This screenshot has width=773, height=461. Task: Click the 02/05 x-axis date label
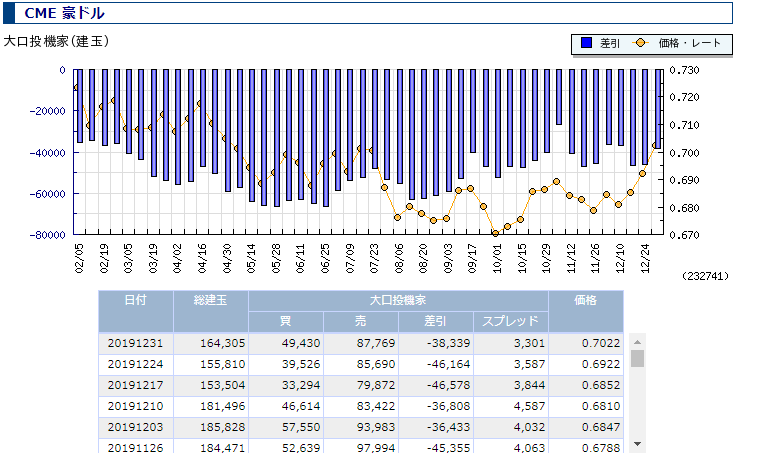tap(79, 258)
